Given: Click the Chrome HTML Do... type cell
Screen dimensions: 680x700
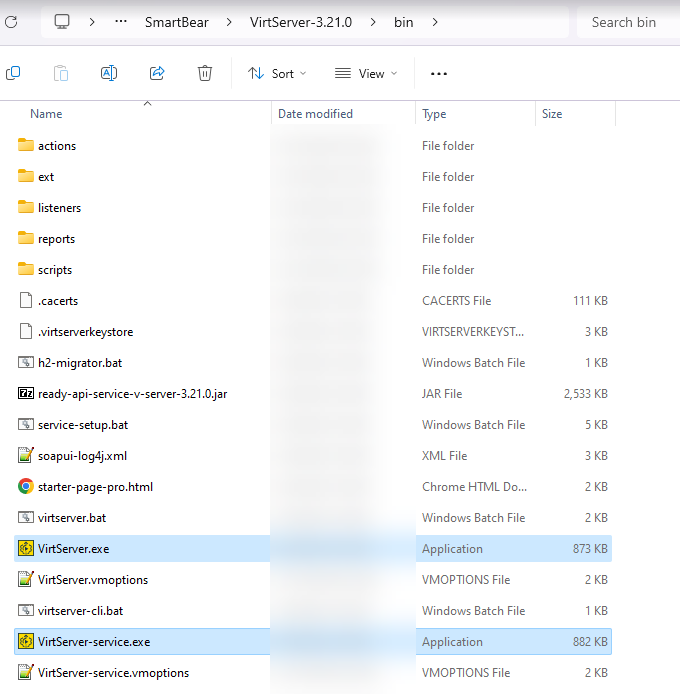Looking at the screenshot, I should click(x=474, y=487).
